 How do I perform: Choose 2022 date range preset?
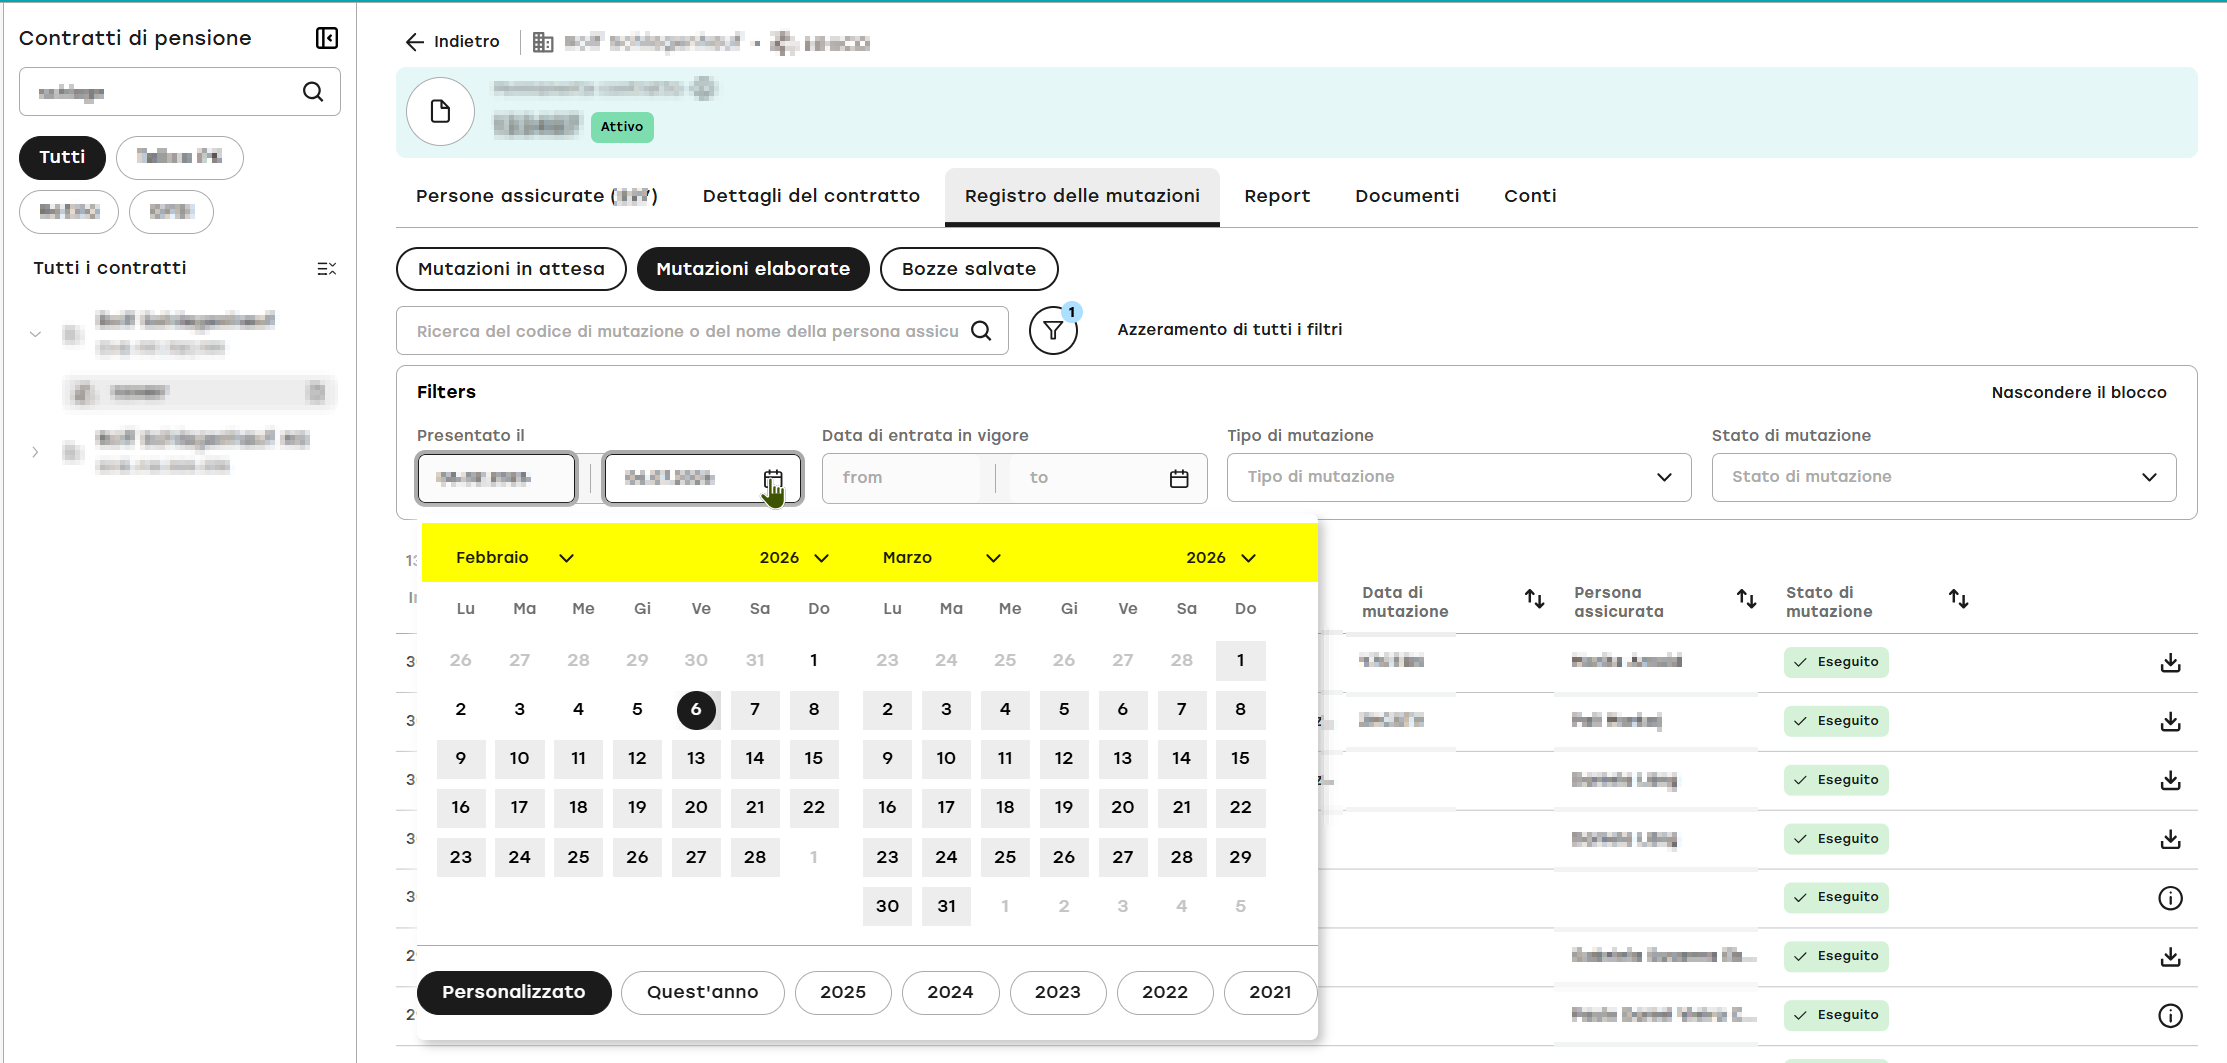pos(1165,993)
